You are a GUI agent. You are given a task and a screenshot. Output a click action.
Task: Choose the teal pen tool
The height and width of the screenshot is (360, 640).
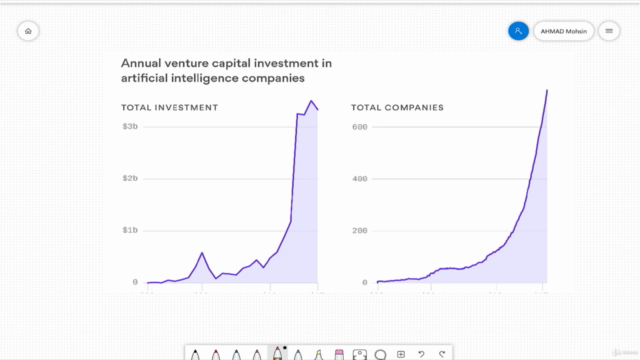pyautogui.click(x=298, y=354)
